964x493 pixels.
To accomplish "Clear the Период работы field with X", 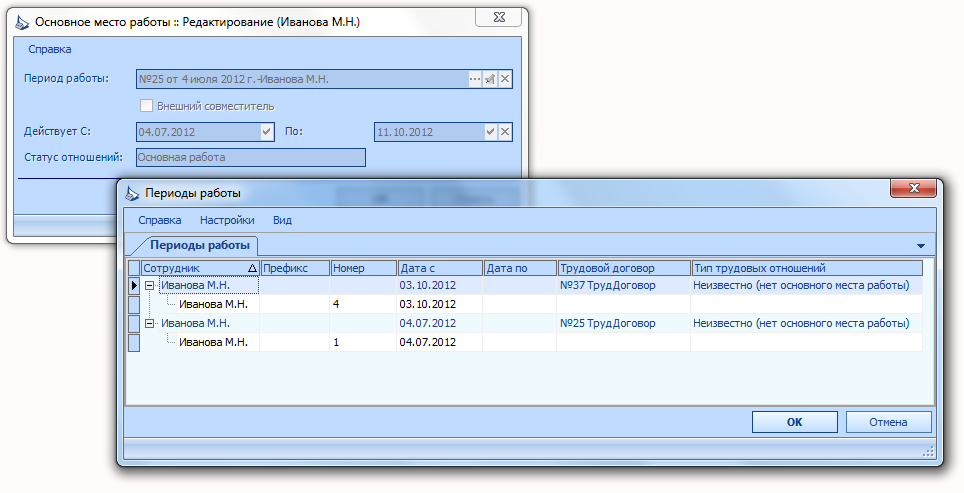I will click(505, 79).
